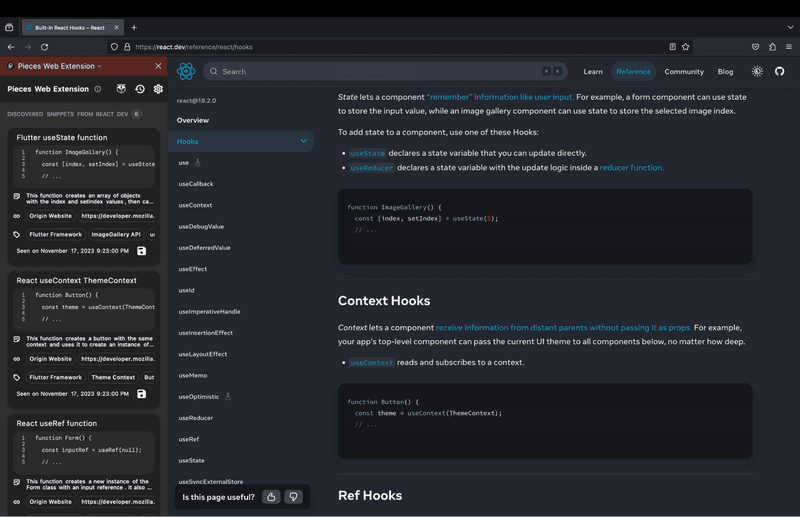Click the Flutter Framework tag in first snippet

[x=56, y=234]
